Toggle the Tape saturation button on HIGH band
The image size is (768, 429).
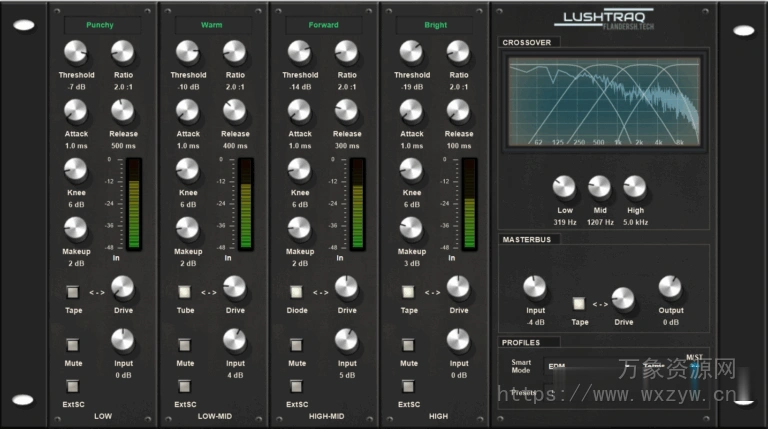click(408, 292)
